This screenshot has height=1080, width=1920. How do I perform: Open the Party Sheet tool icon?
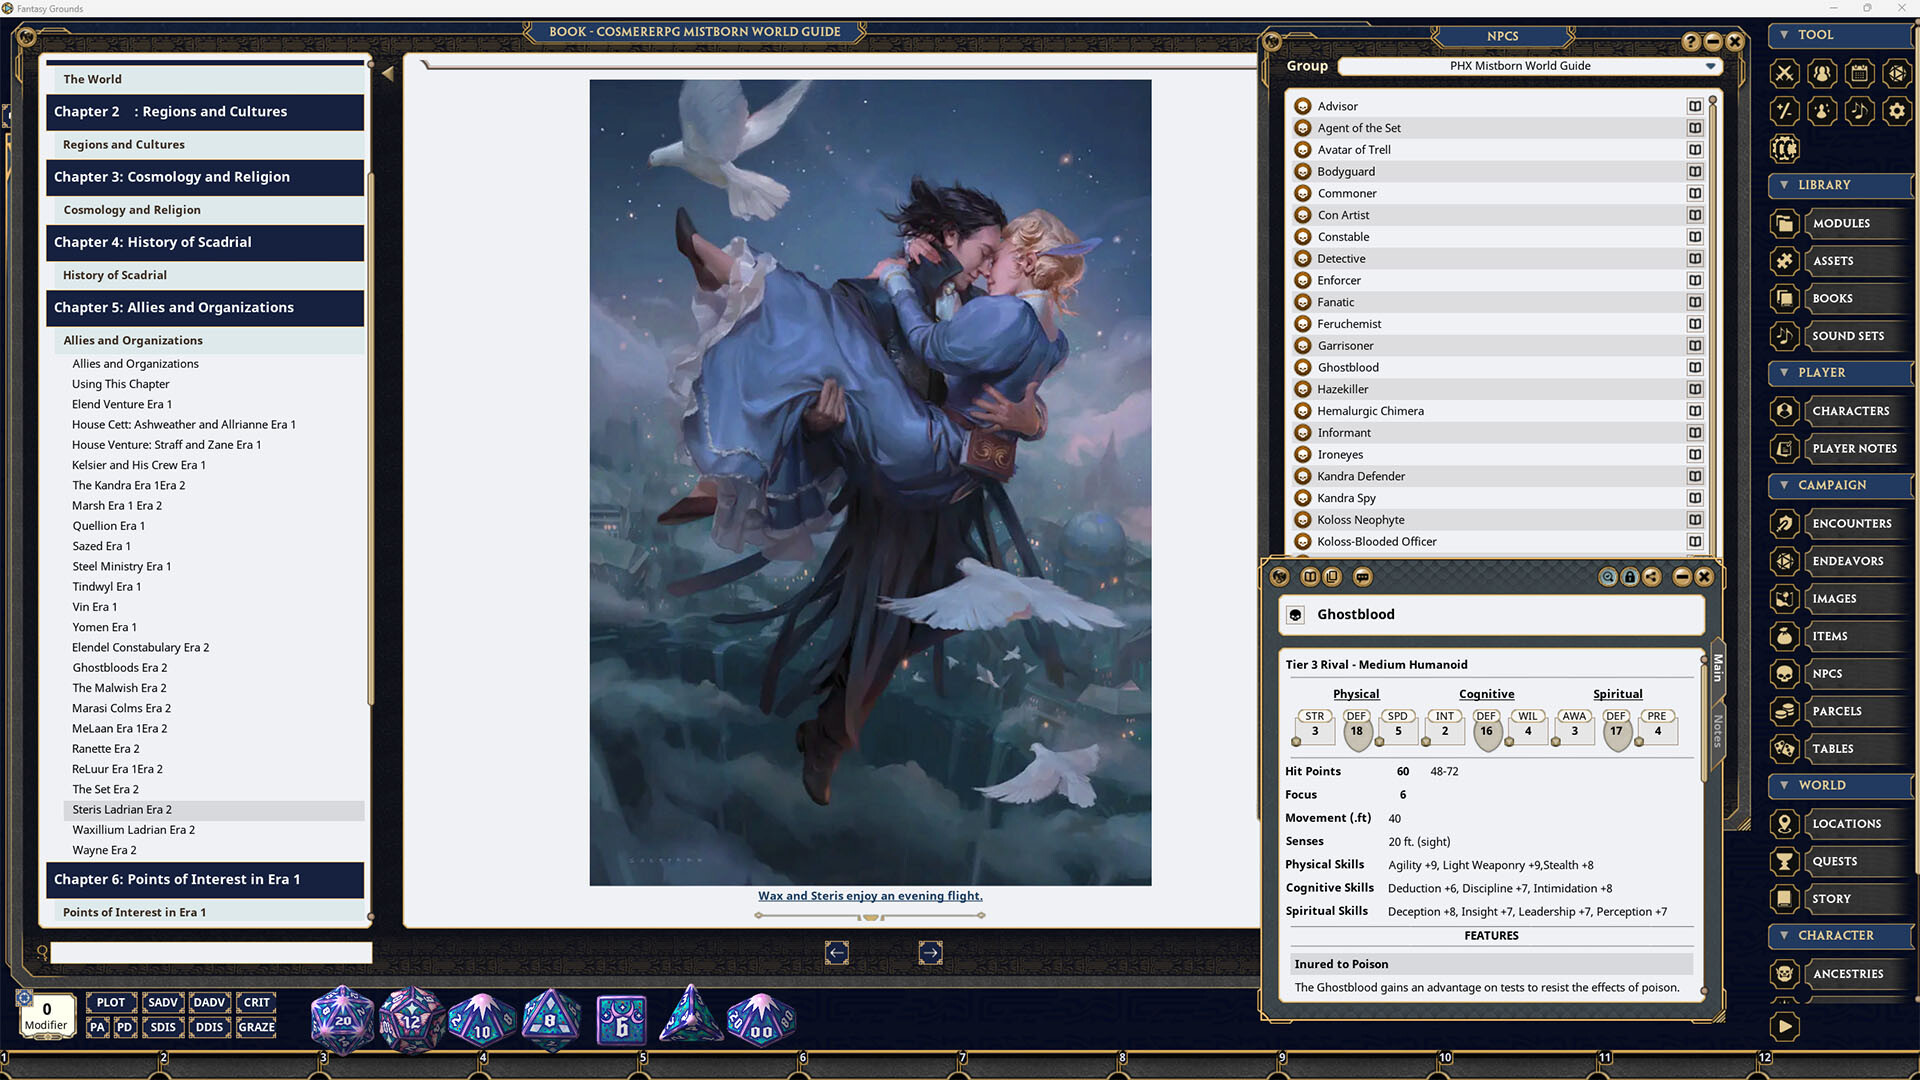point(1822,73)
